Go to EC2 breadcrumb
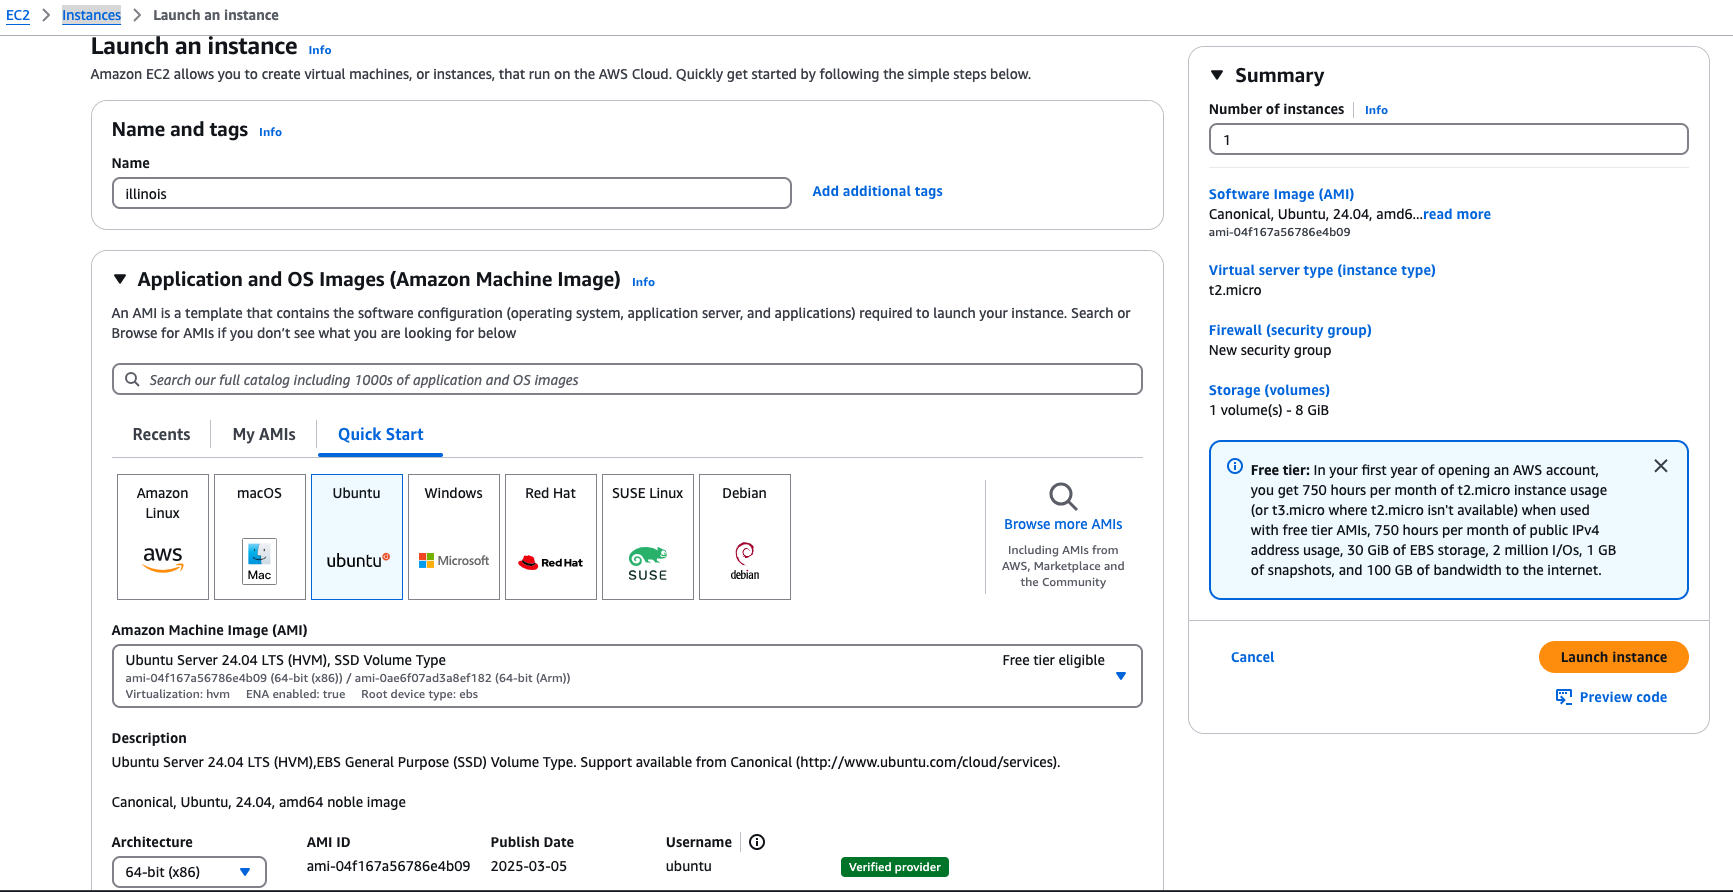Viewport: 1733px width, 892px height. pyautogui.click(x=18, y=15)
